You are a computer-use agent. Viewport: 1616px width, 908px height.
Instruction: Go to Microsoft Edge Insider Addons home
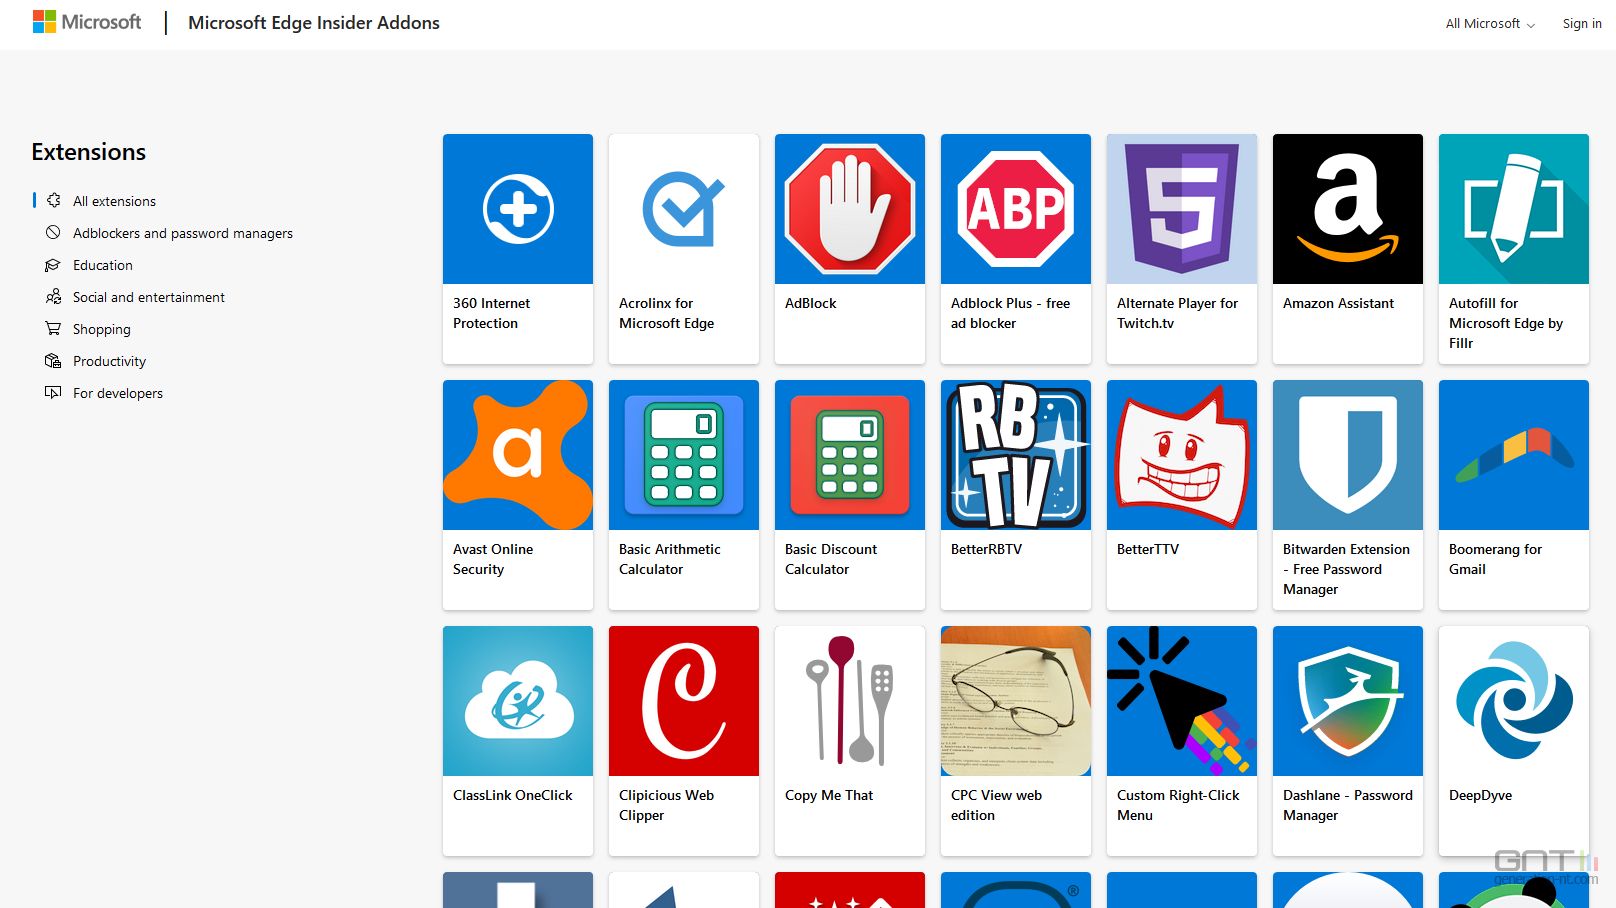[x=314, y=23]
